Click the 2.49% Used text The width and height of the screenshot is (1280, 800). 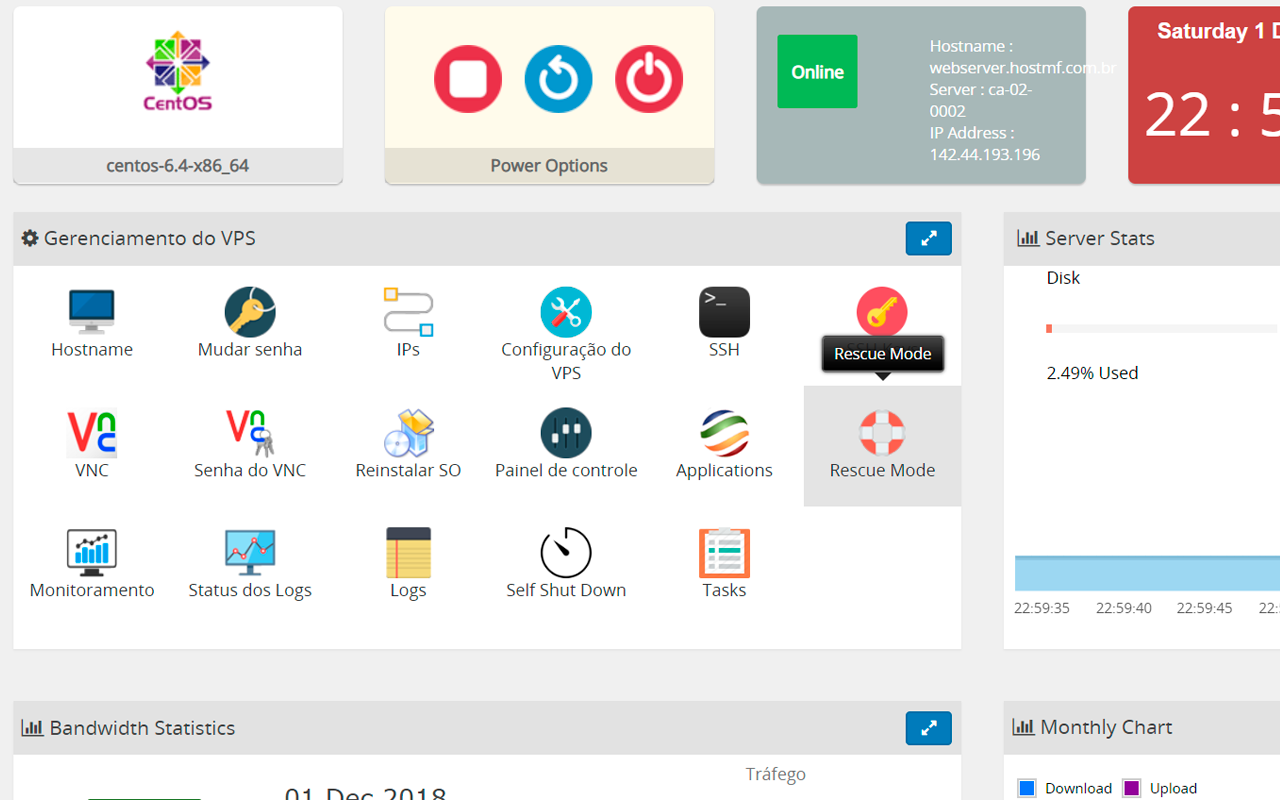coord(1092,373)
